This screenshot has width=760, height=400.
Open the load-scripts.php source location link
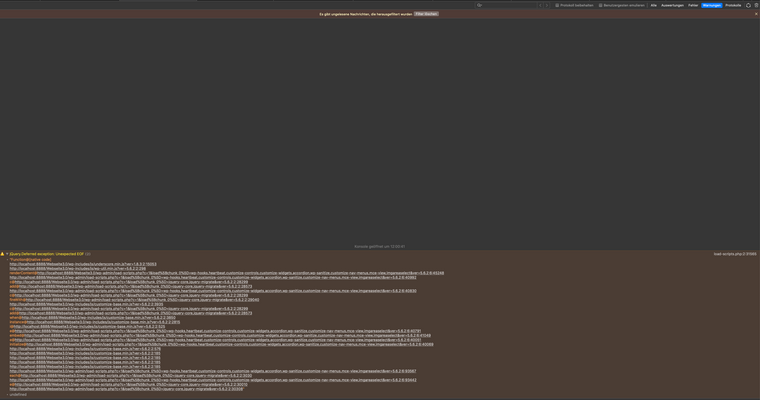[x=735, y=254]
